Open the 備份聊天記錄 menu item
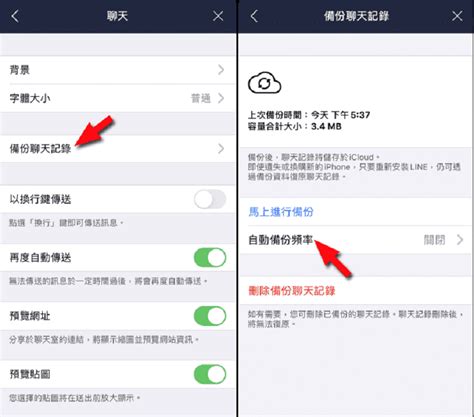The image size is (474, 417). (x=117, y=149)
